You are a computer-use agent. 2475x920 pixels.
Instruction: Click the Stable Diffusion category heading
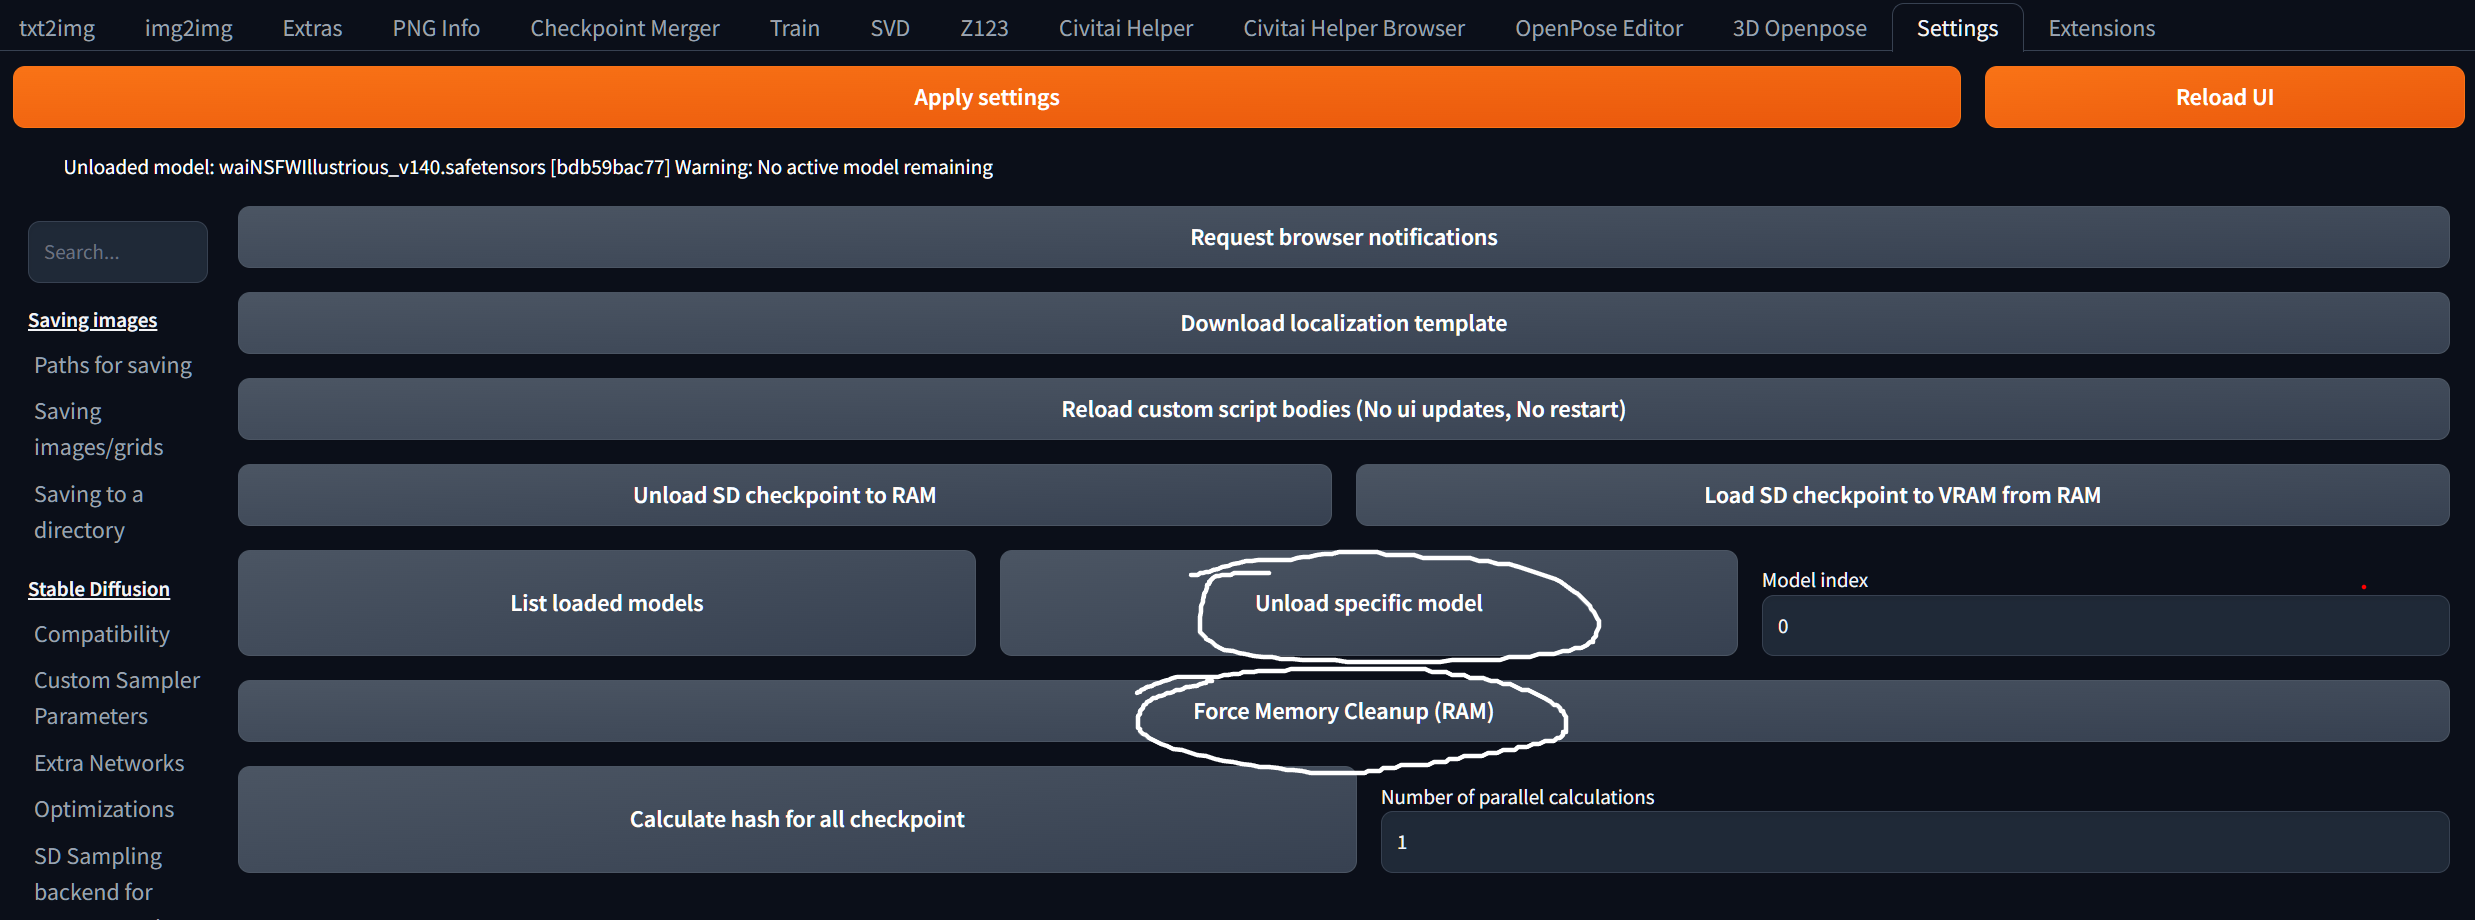pos(99,589)
